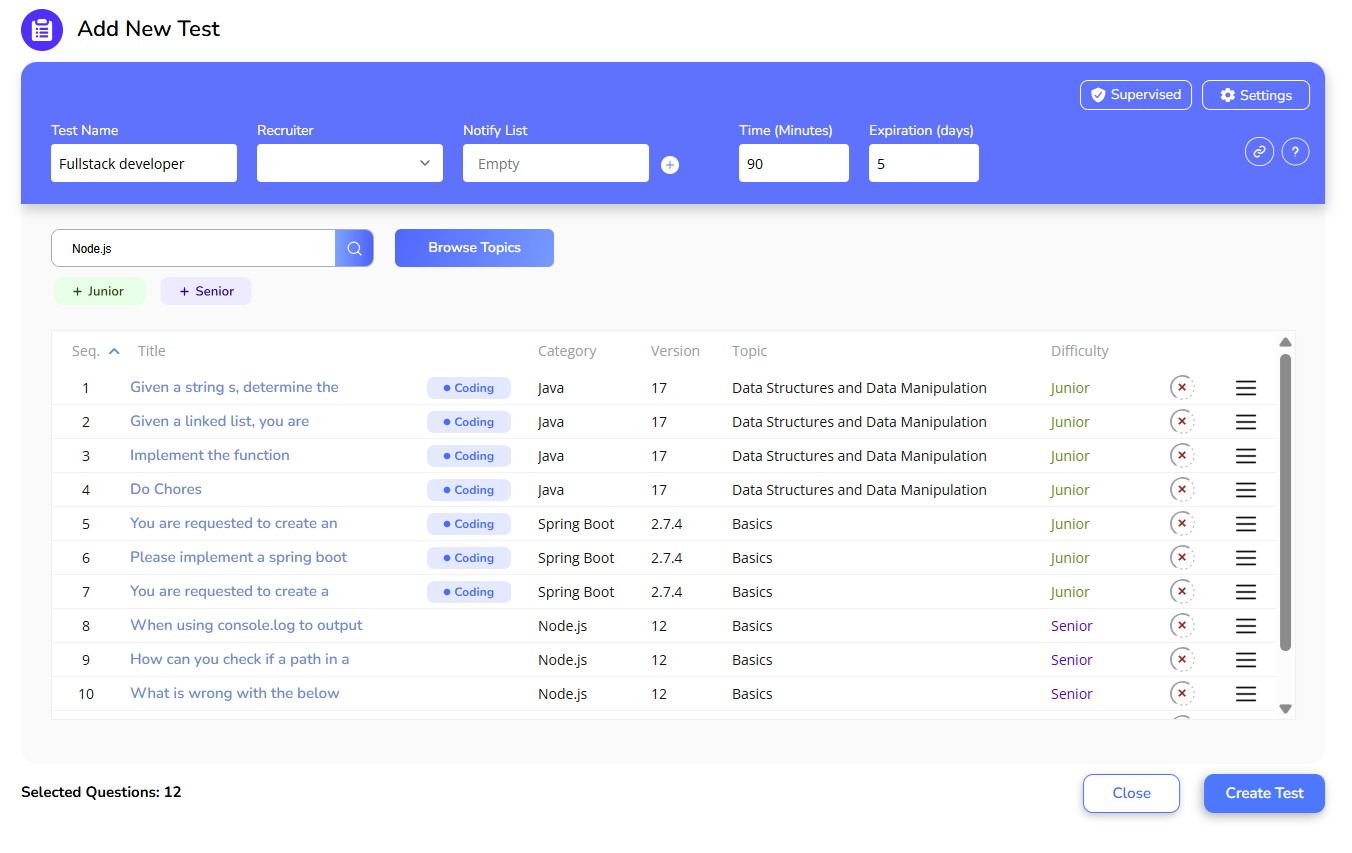This screenshot has width=1352, height=853.
Task: Click drag handle for question 5
Action: coord(1245,524)
